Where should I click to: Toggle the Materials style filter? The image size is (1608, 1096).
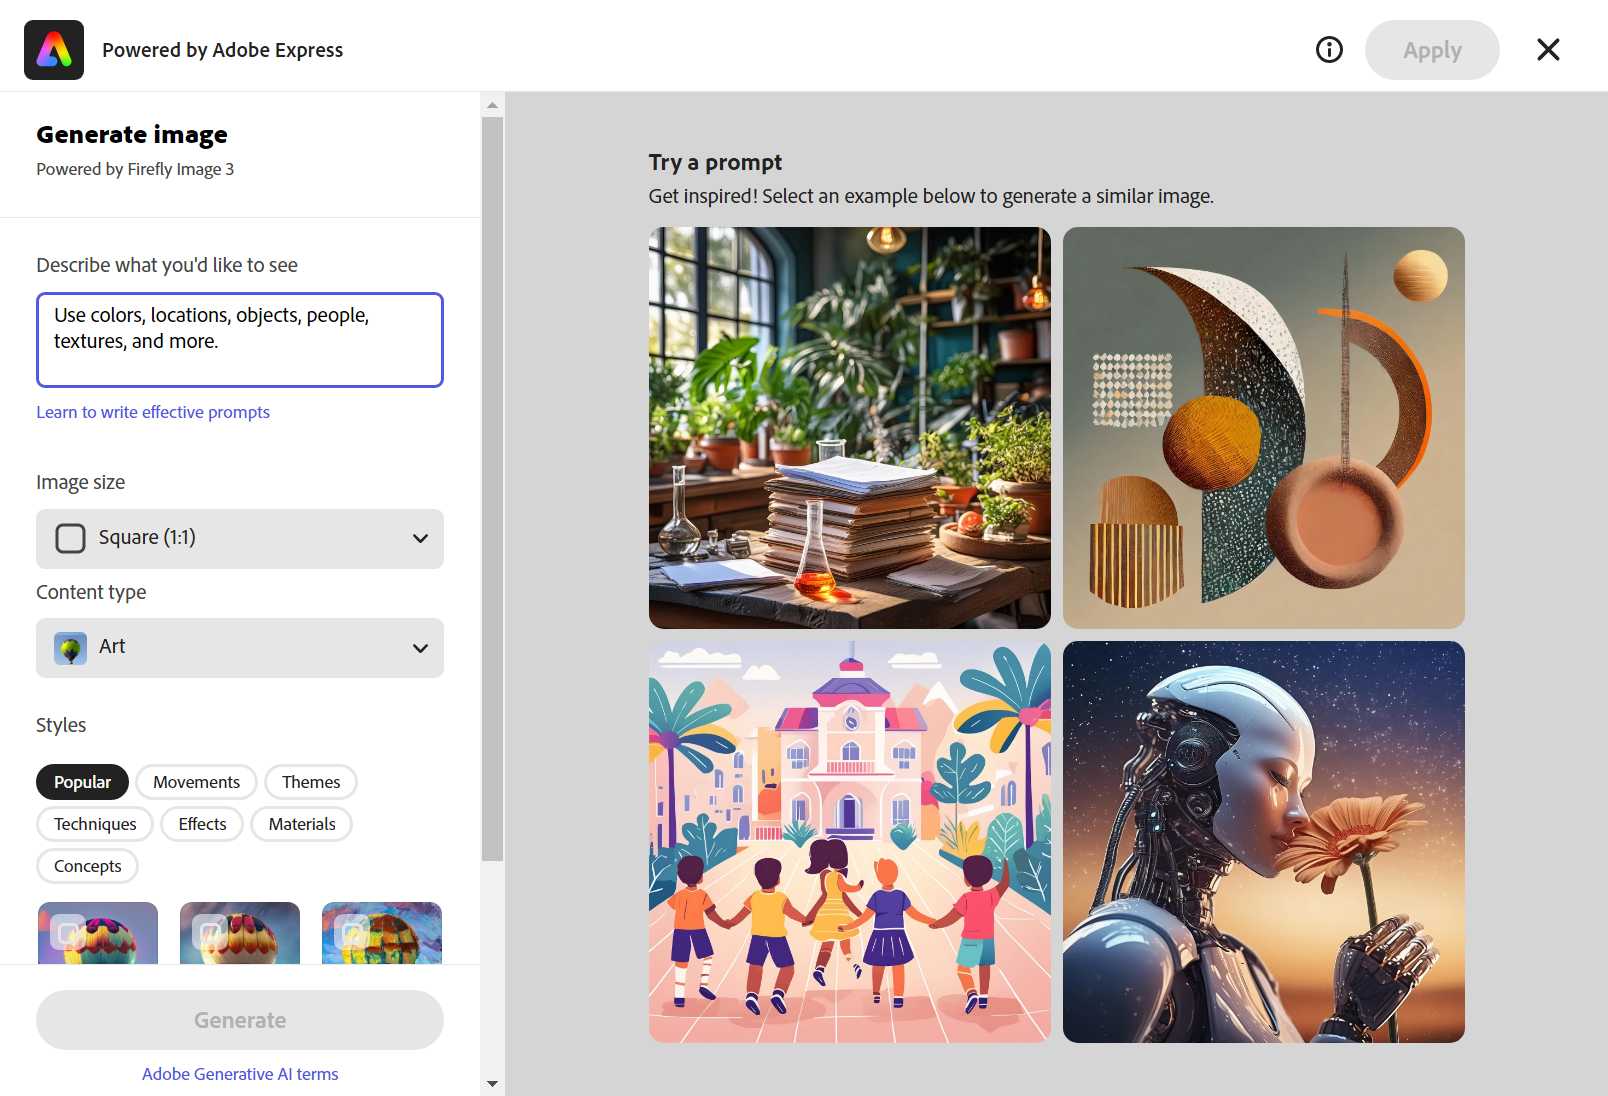pos(301,824)
